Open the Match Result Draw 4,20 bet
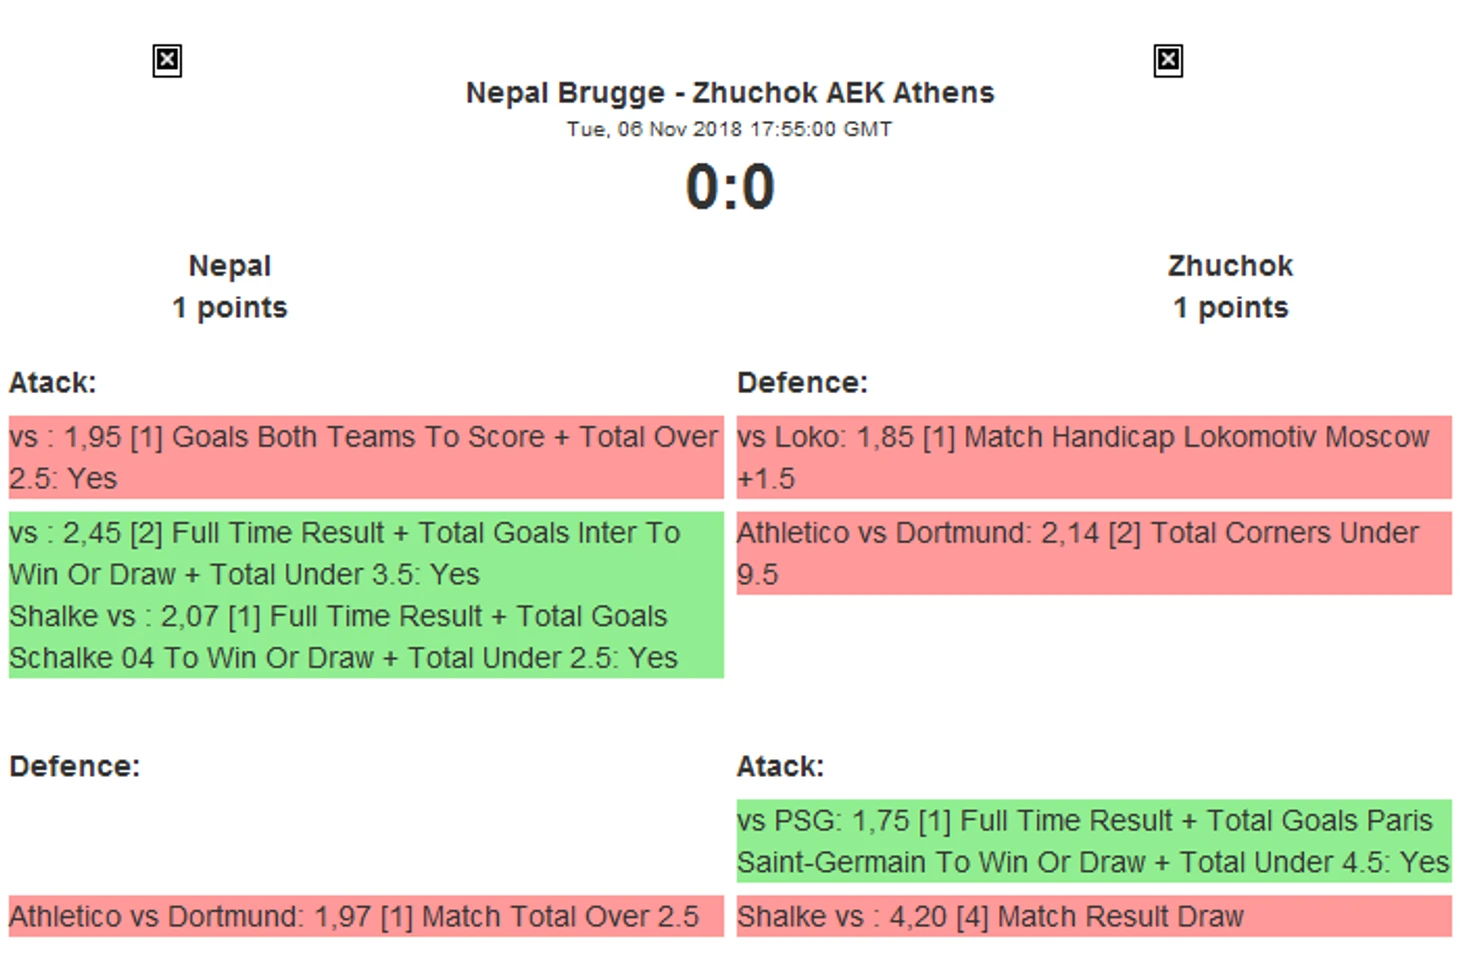This screenshot has width=1460, height=959. [1094, 916]
